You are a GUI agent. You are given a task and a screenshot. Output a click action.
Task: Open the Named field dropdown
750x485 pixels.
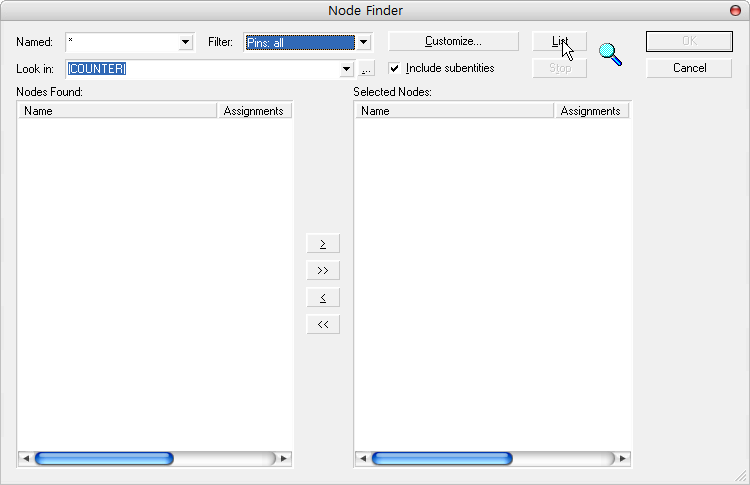pos(185,42)
